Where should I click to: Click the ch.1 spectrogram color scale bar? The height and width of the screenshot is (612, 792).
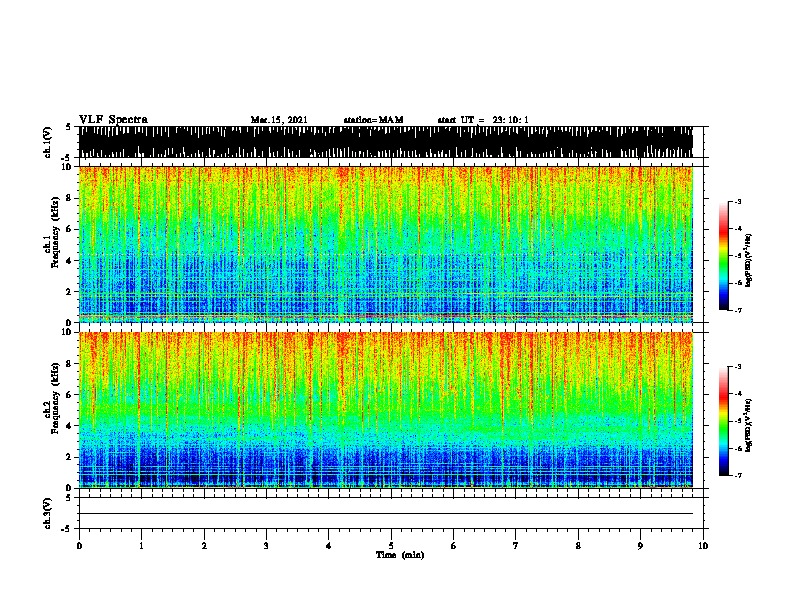724,256
